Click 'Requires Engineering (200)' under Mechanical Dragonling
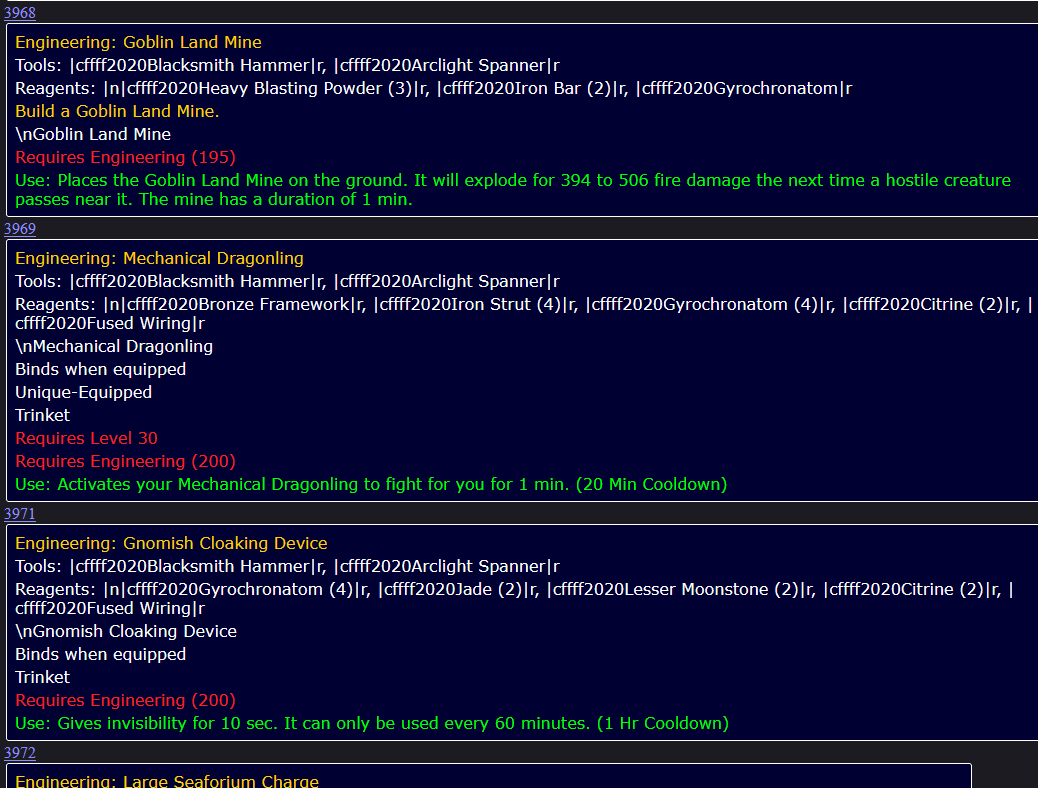Screen dimensions: 1038x788 (x=126, y=462)
